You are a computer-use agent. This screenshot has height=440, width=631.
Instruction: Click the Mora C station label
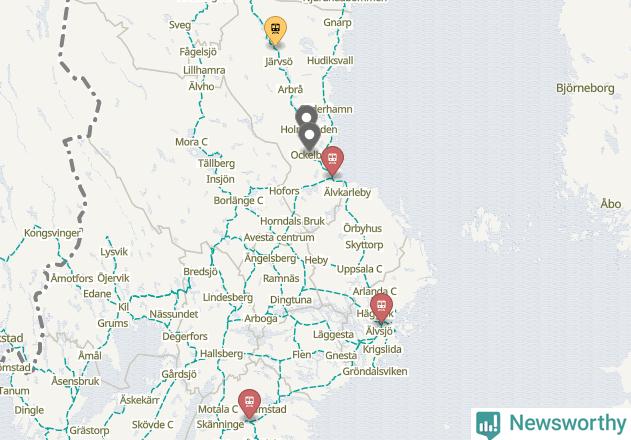pyautogui.click(x=191, y=142)
